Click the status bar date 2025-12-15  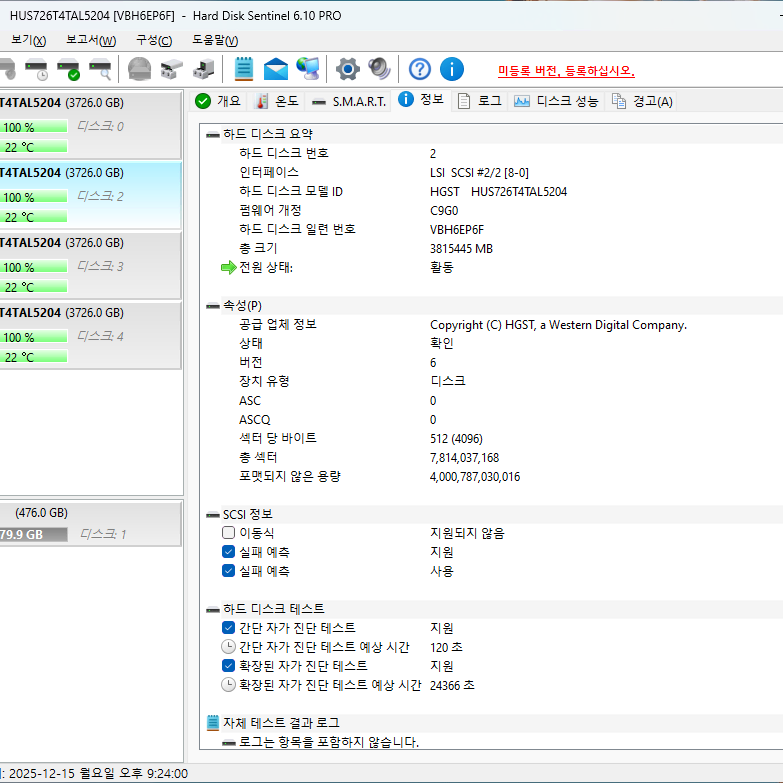[41, 774]
